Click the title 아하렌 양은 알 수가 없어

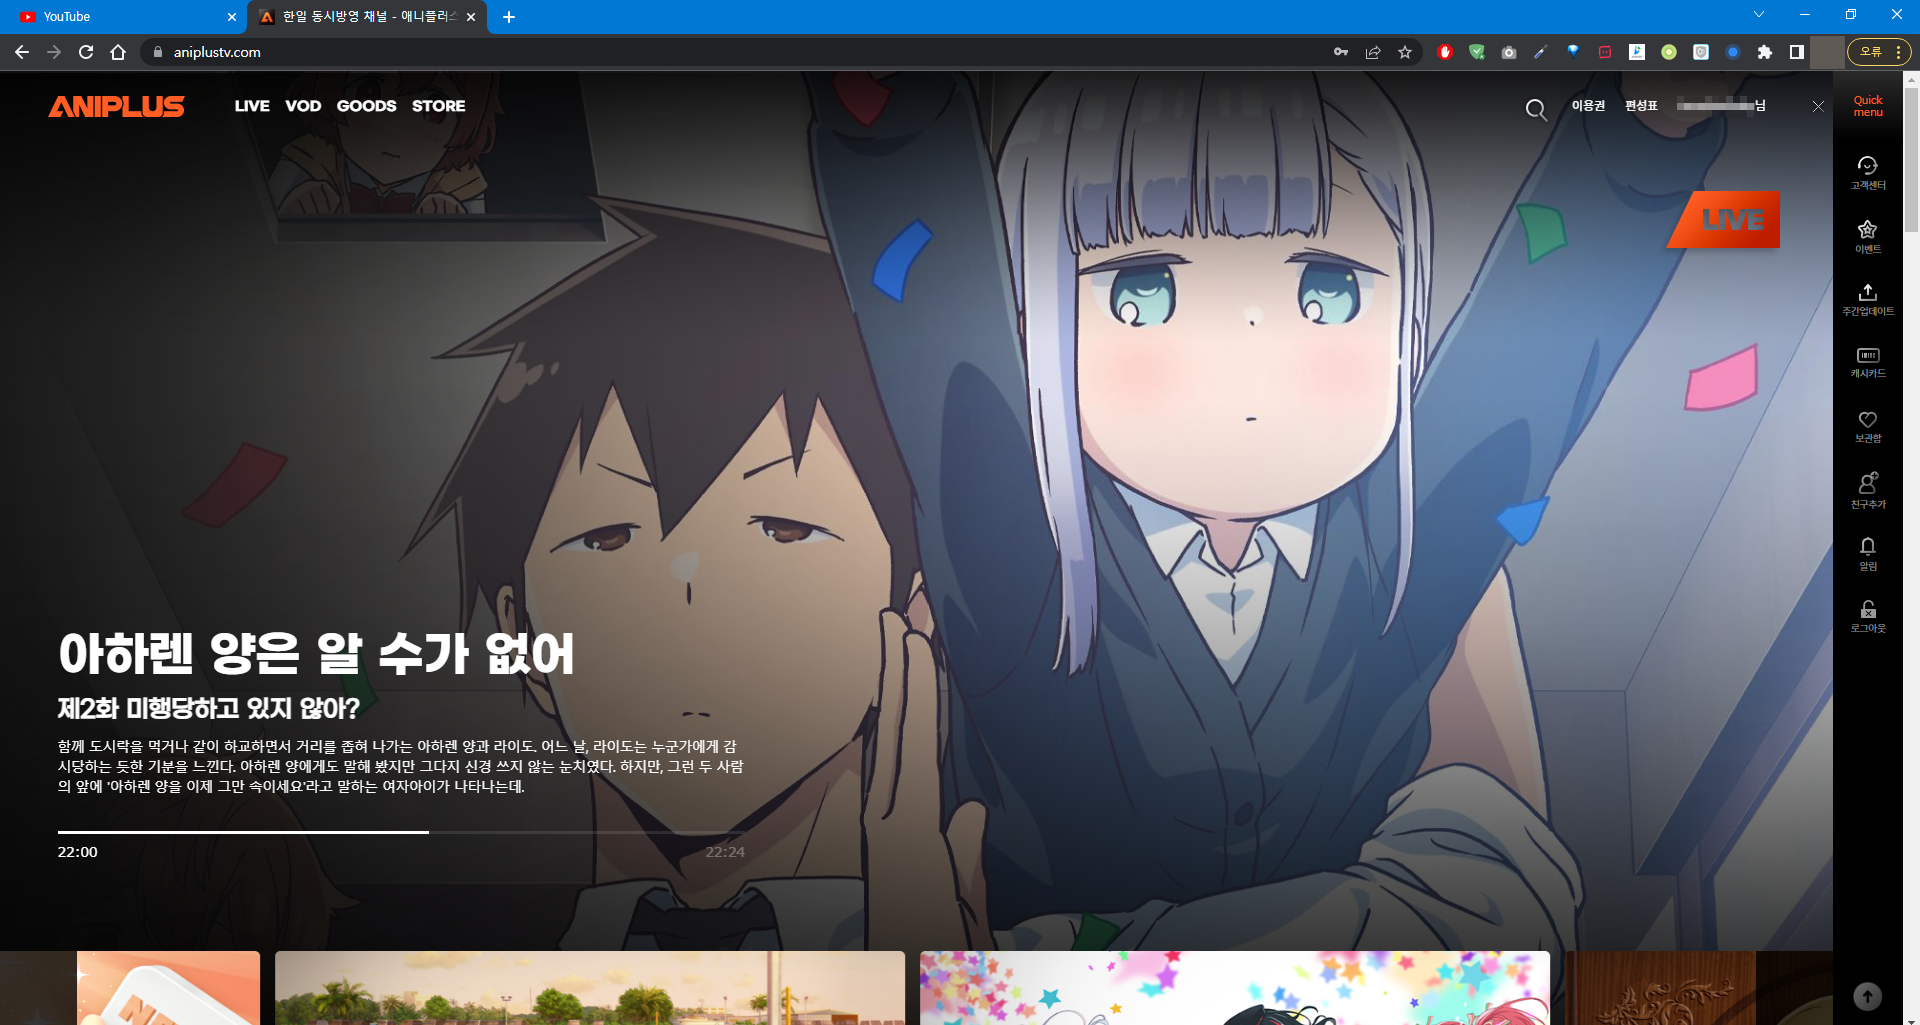coord(316,655)
